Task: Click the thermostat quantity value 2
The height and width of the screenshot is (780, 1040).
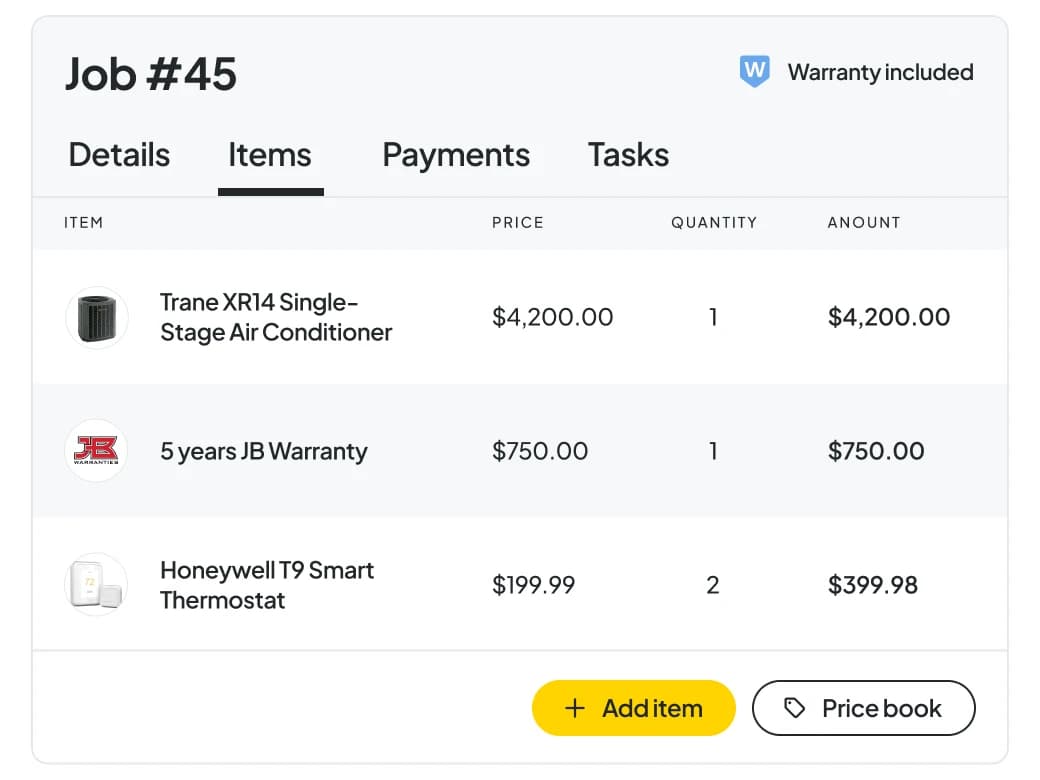Action: tap(713, 585)
